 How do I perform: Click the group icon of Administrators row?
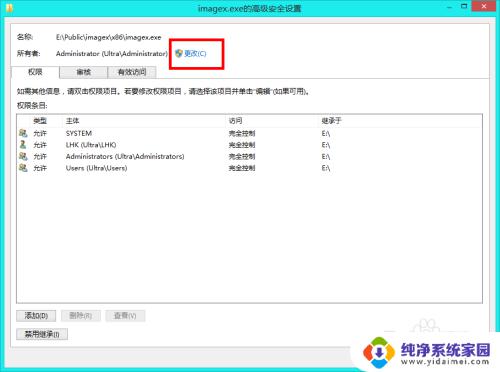(23, 156)
